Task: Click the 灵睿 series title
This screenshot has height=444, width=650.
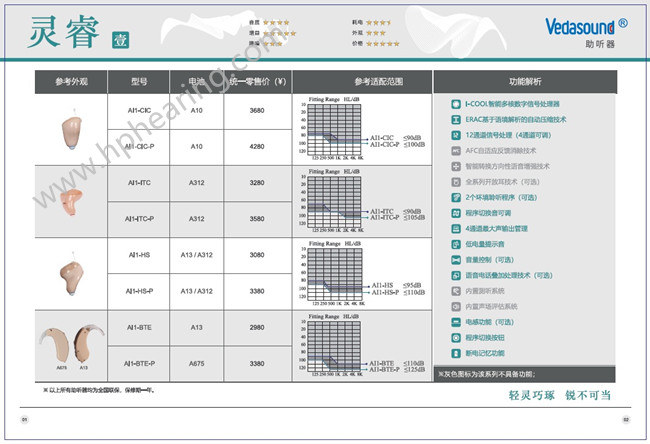Action: tap(64, 32)
